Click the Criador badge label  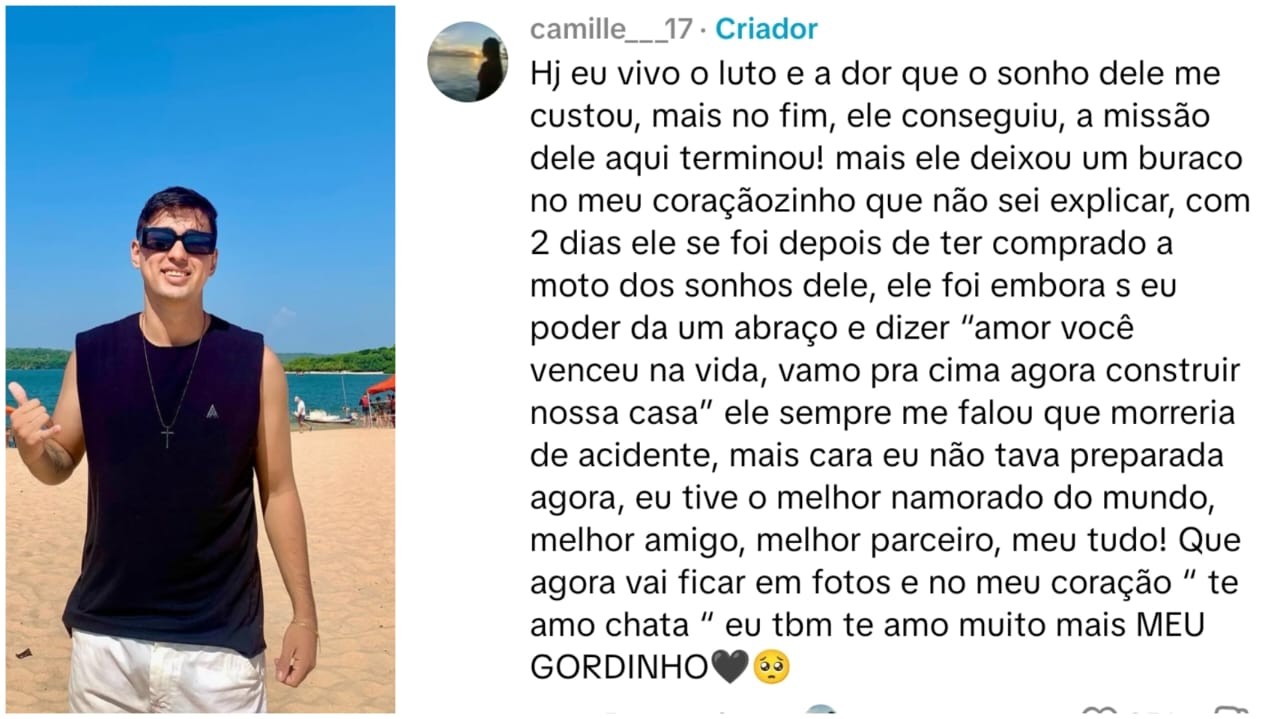(767, 29)
